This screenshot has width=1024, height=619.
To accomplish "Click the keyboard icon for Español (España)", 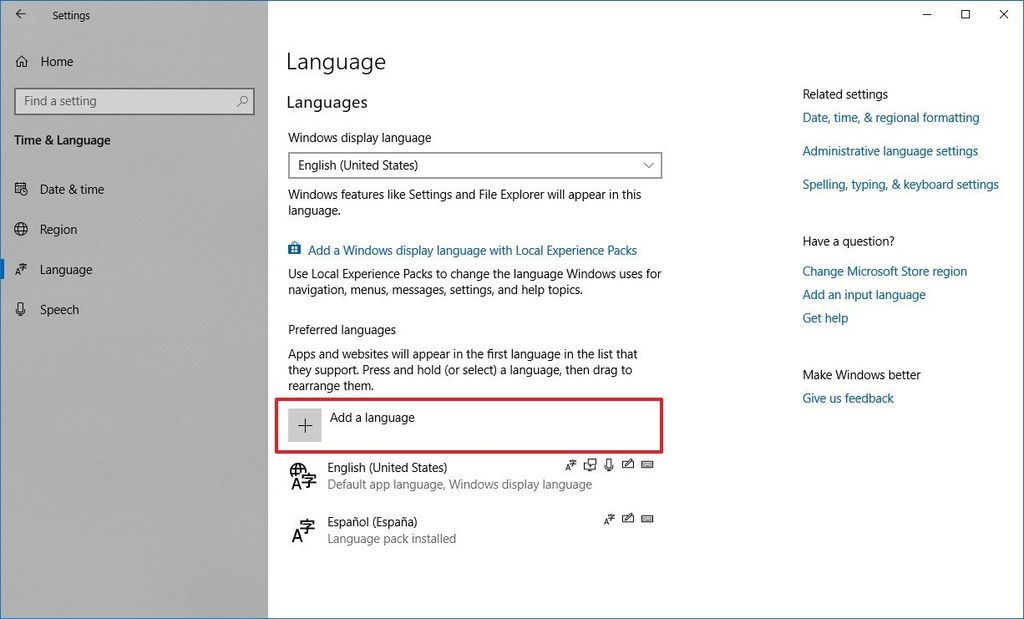I will click(x=647, y=519).
